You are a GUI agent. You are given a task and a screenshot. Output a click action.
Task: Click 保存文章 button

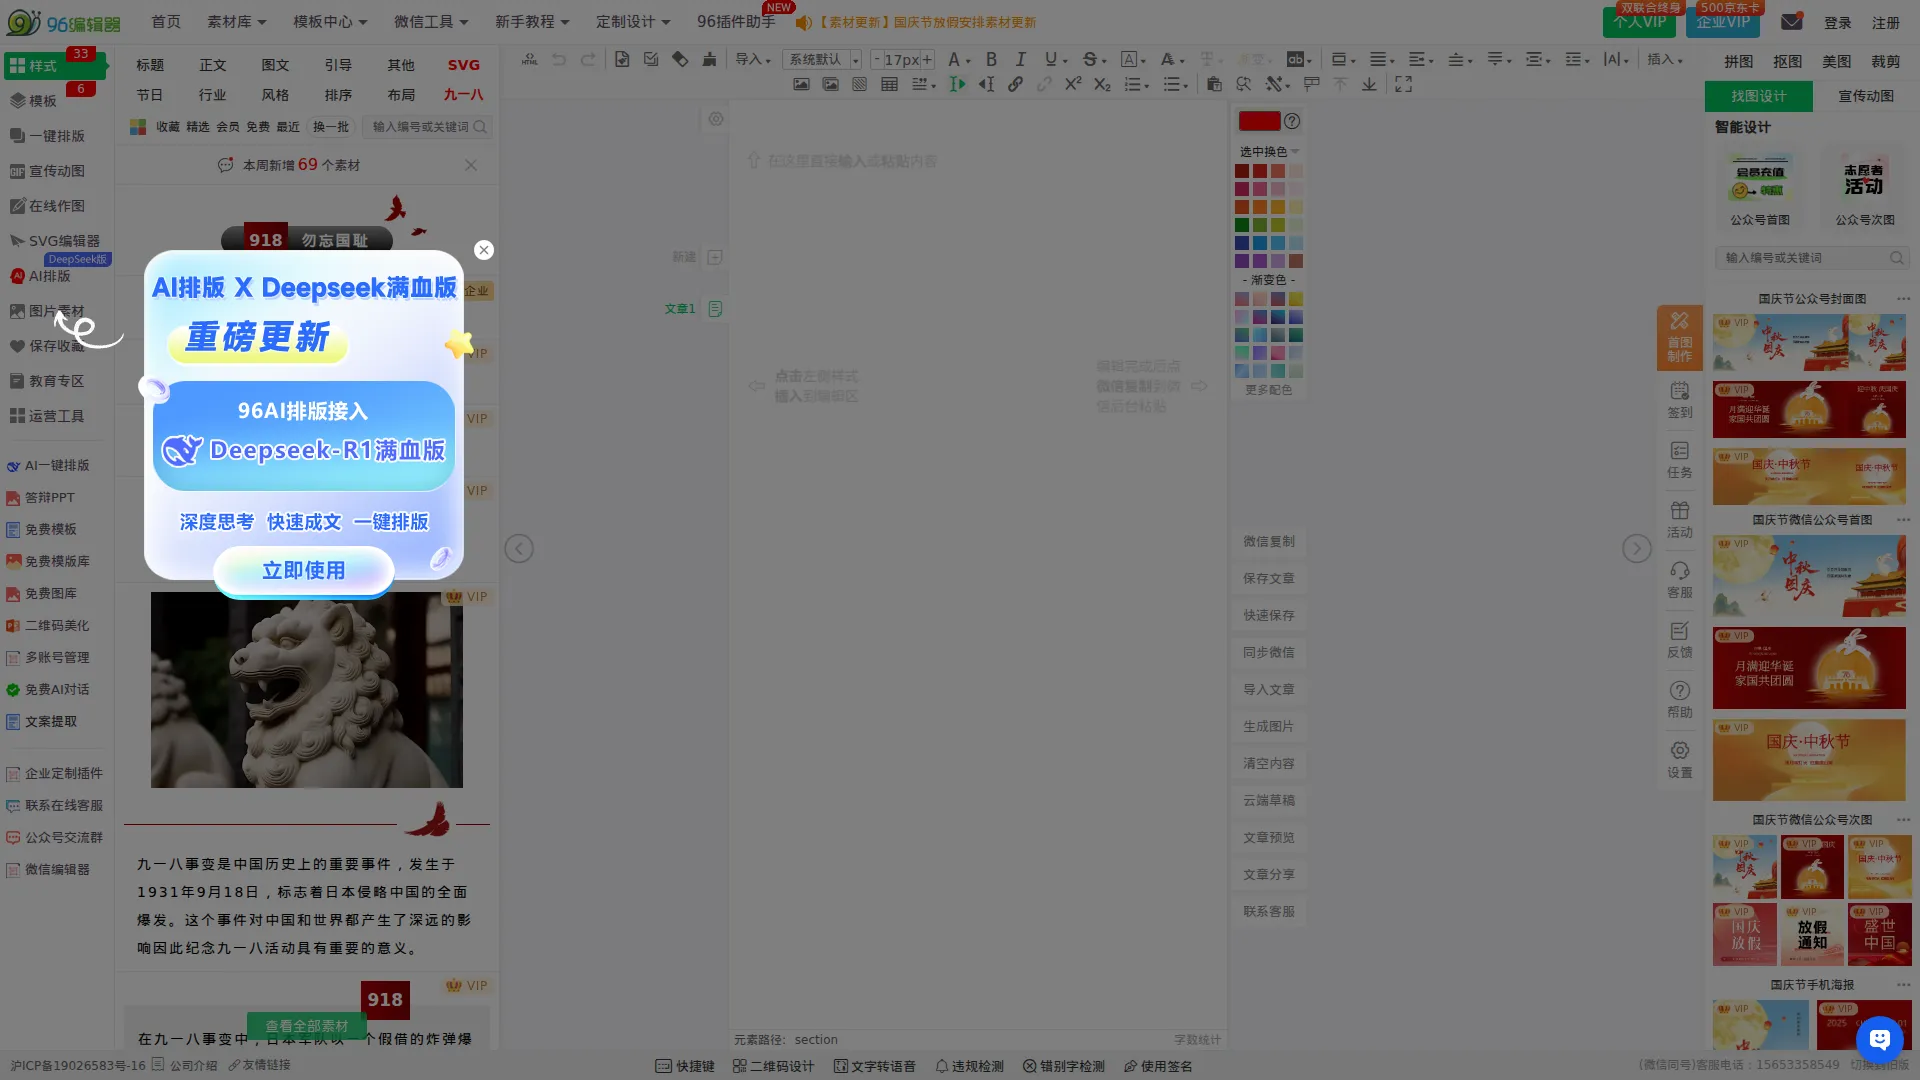(x=1269, y=578)
